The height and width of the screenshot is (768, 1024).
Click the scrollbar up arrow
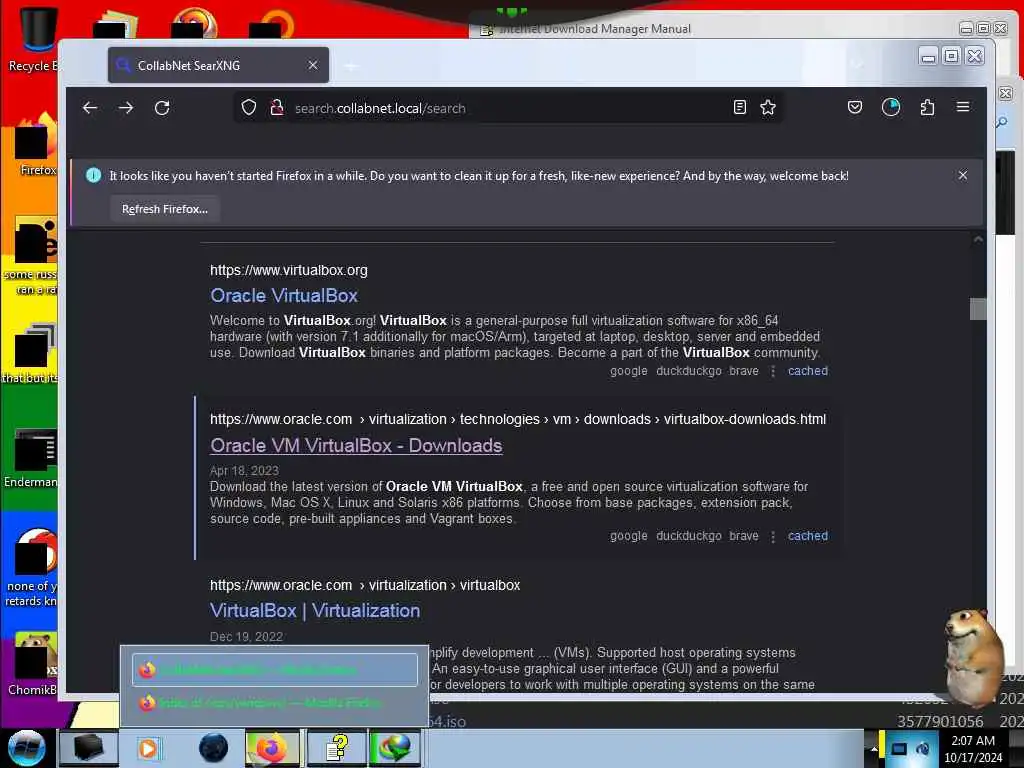click(x=978, y=240)
